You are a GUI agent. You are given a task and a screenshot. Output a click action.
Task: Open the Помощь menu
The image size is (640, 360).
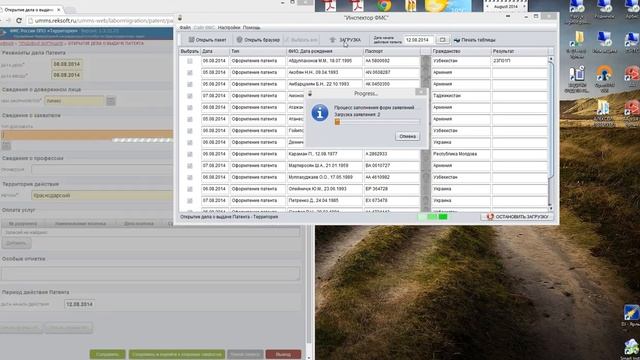click(x=251, y=27)
